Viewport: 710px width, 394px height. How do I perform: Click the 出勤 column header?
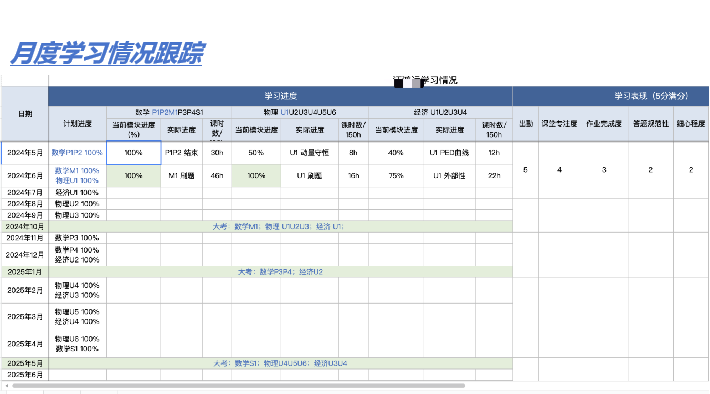point(526,124)
